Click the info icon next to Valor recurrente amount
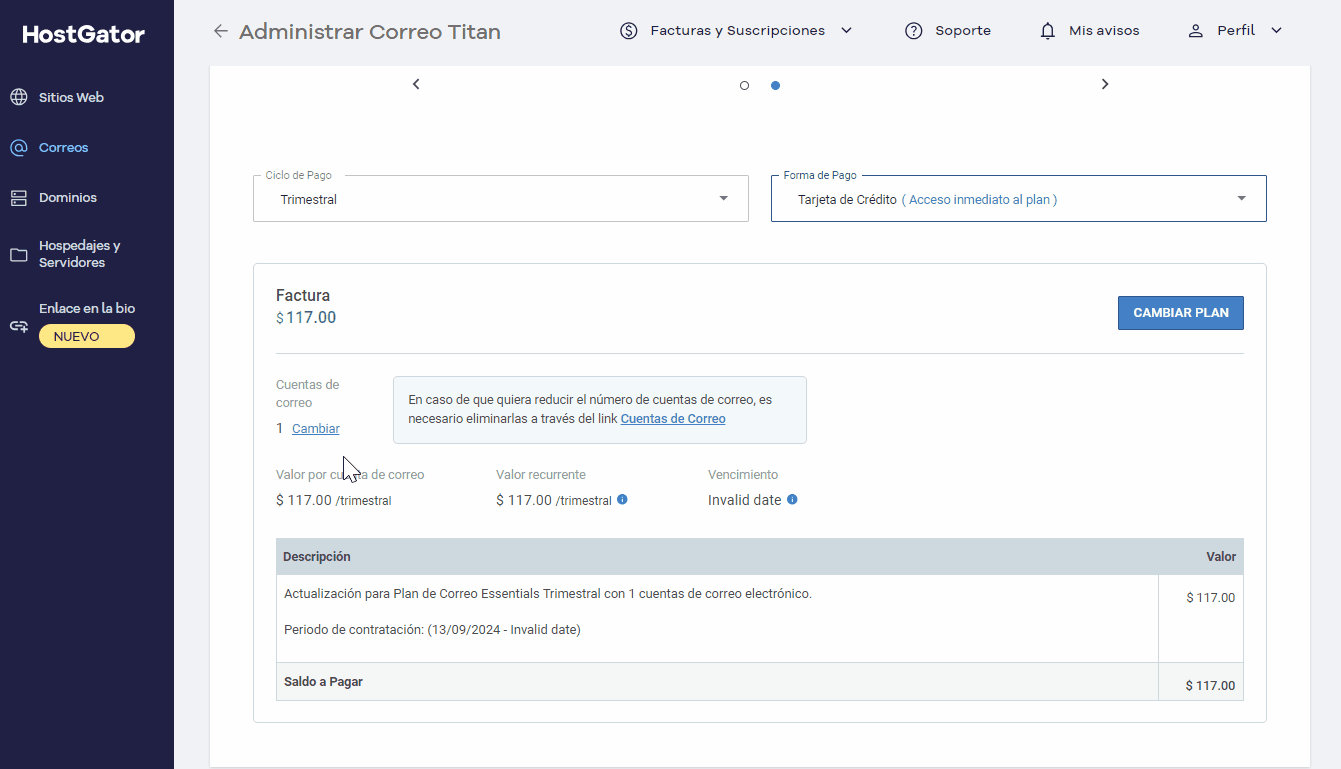This screenshot has height=769, width=1341. tap(622, 499)
